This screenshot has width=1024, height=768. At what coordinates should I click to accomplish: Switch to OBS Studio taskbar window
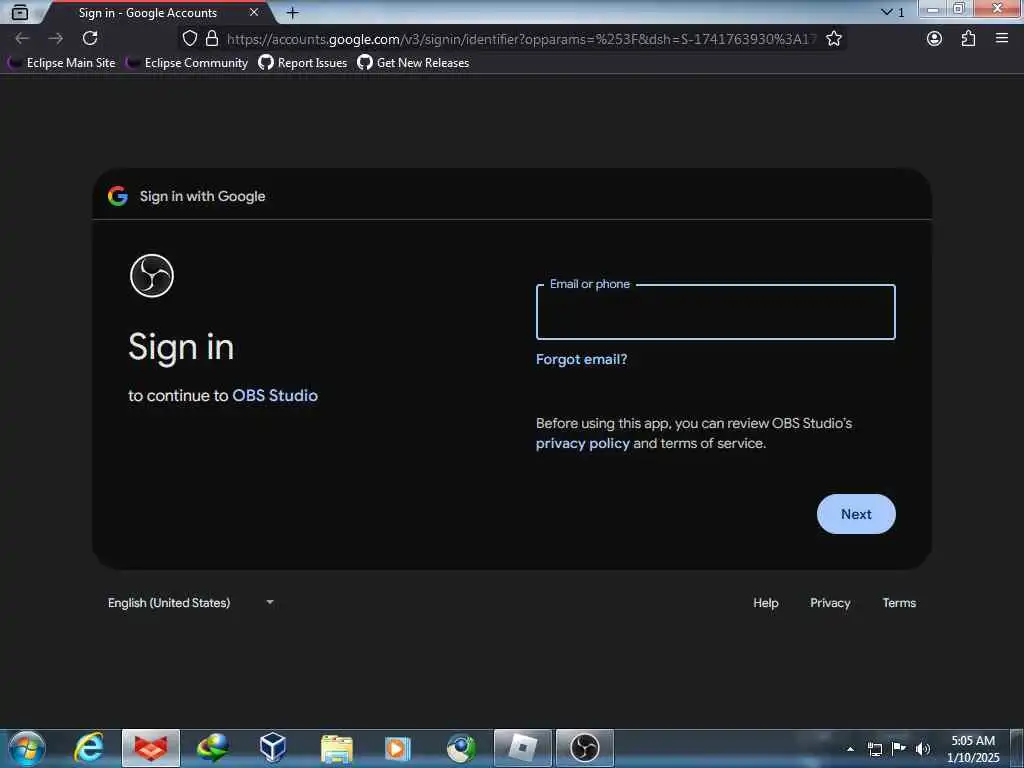point(584,748)
